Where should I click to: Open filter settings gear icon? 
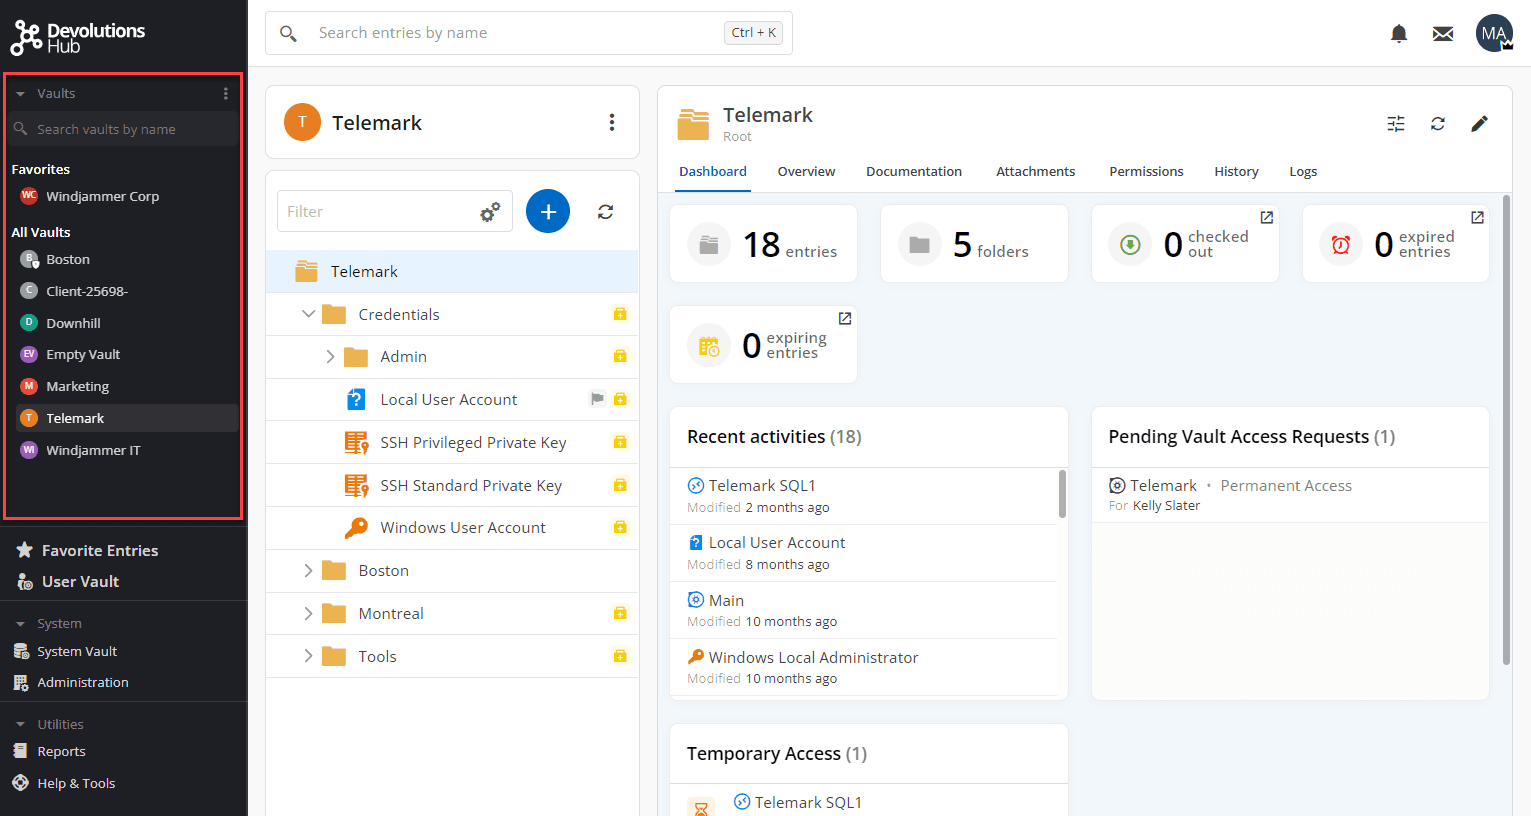(490, 212)
